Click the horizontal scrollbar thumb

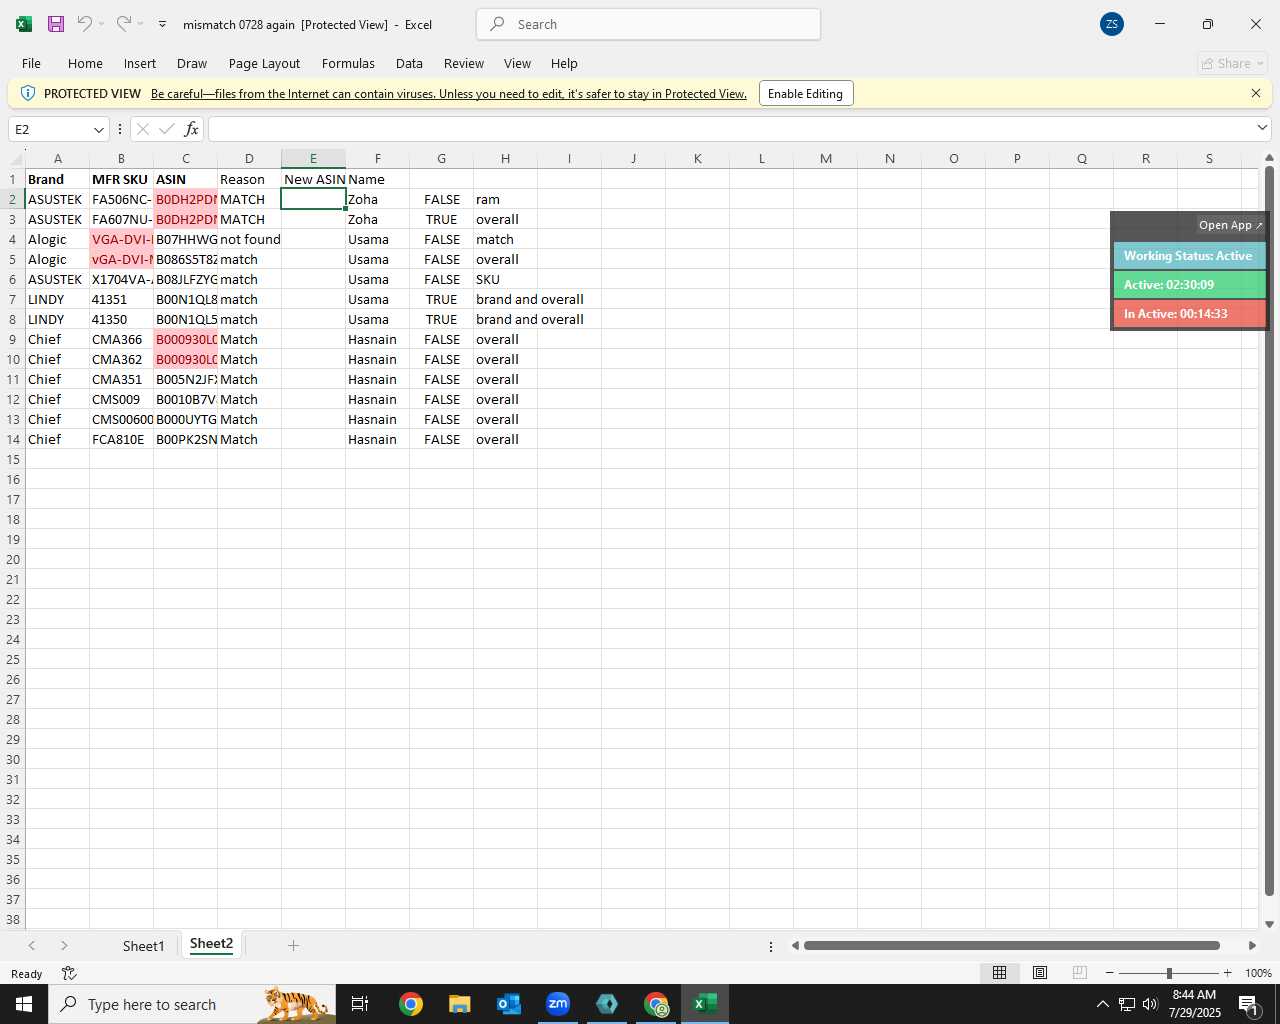(1011, 945)
